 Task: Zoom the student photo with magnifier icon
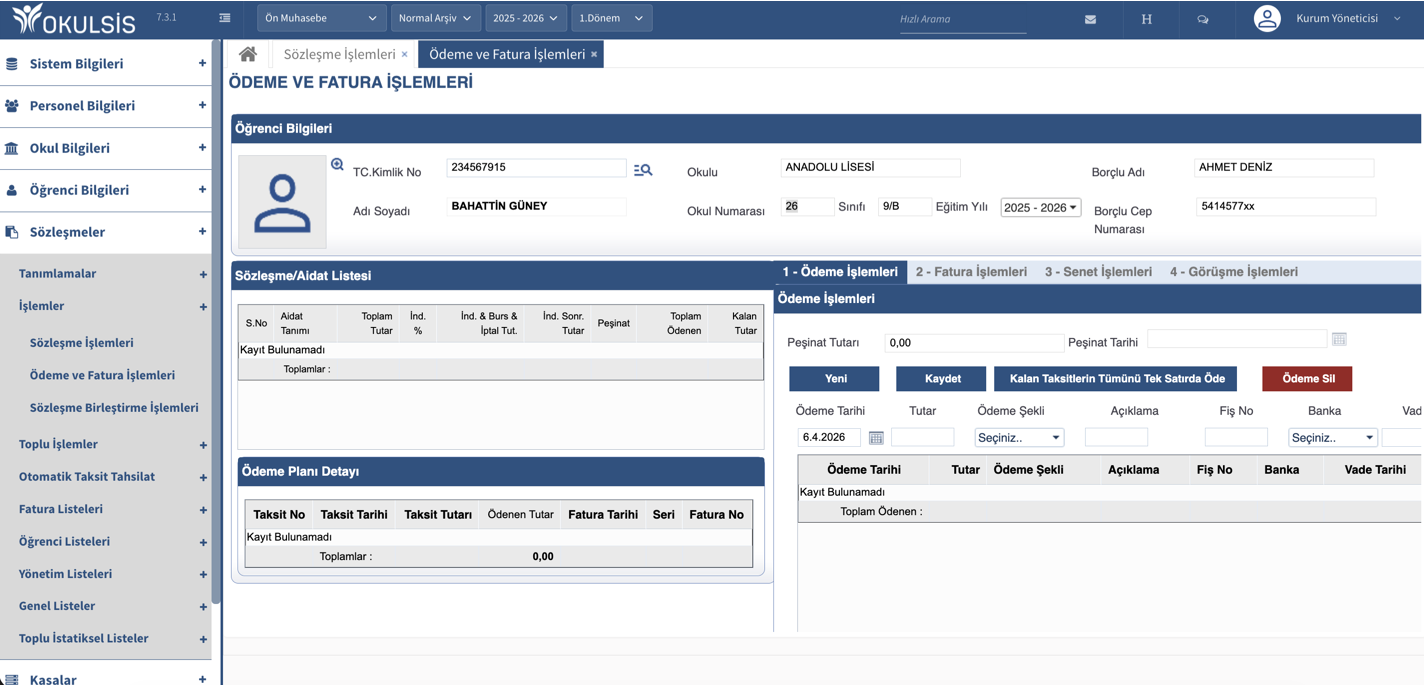[x=337, y=165]
